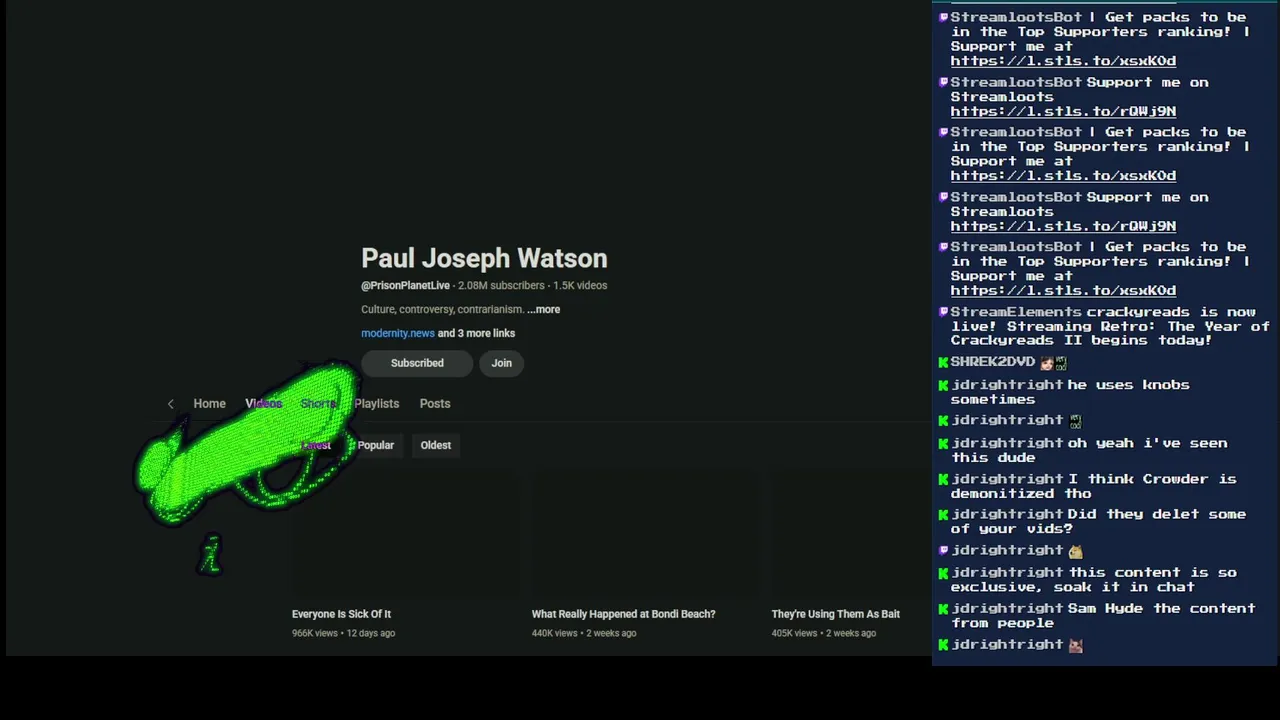Switch to the Posts tab
1280x720 pixels.
pyautogui.click(x=435, y=404)
